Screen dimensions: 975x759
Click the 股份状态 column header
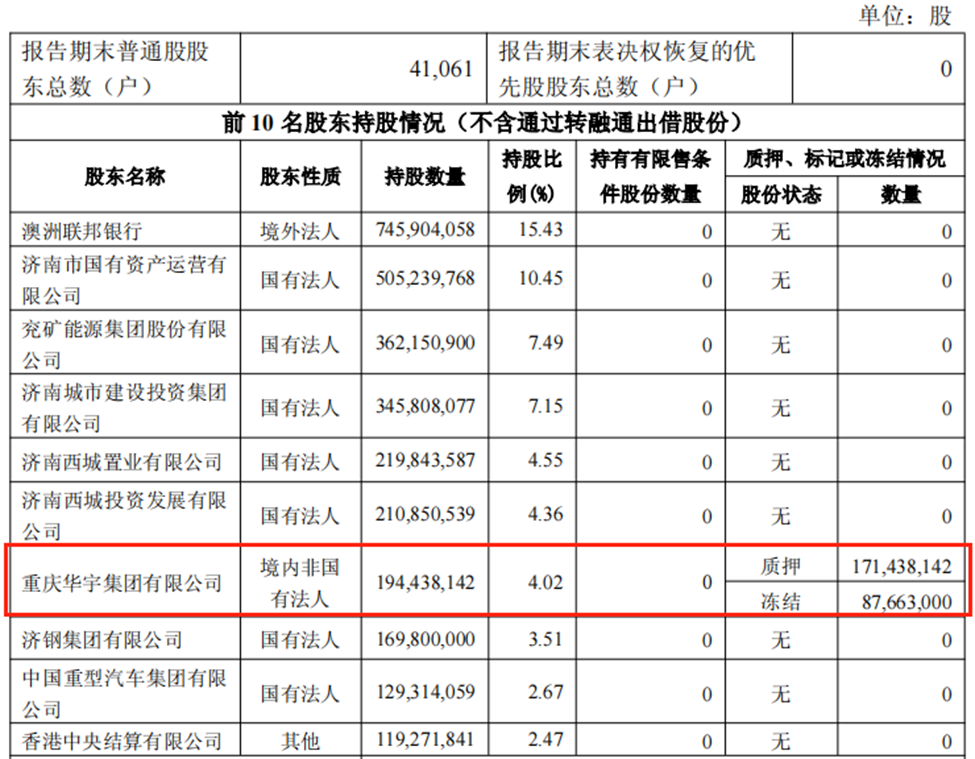(781, 195)
